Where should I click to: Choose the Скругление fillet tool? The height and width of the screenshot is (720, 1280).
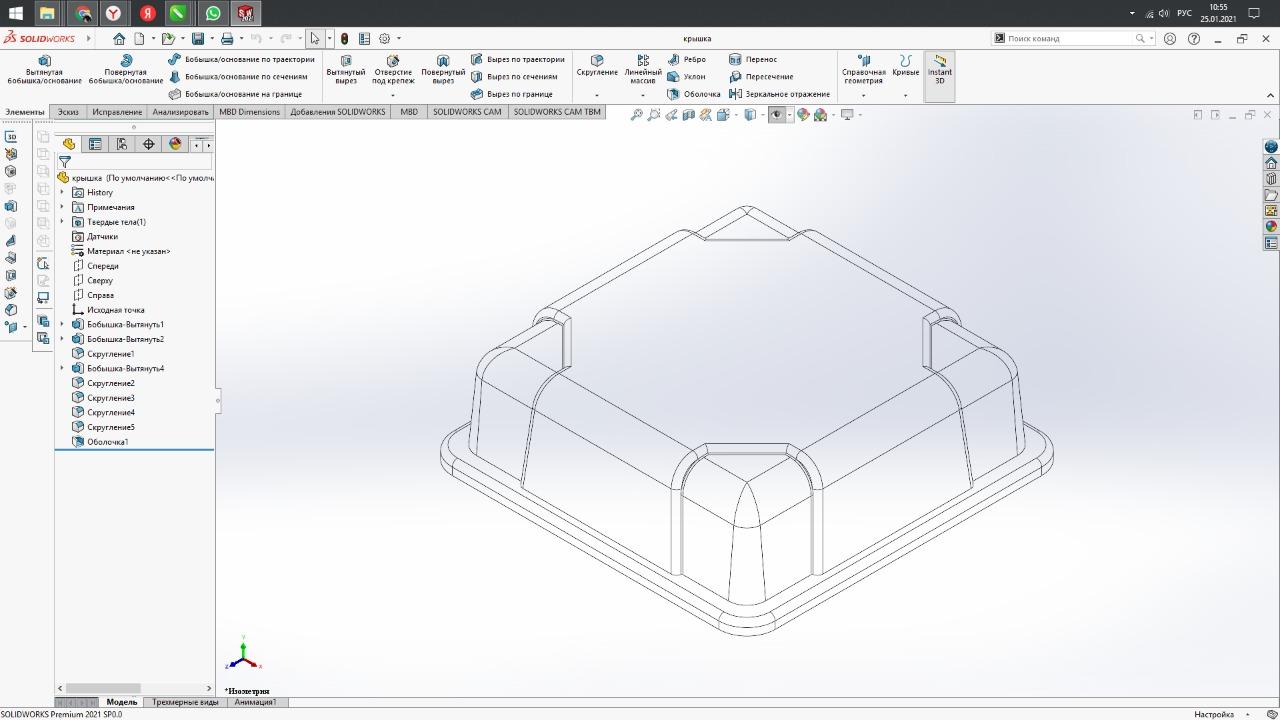[597, 66]
